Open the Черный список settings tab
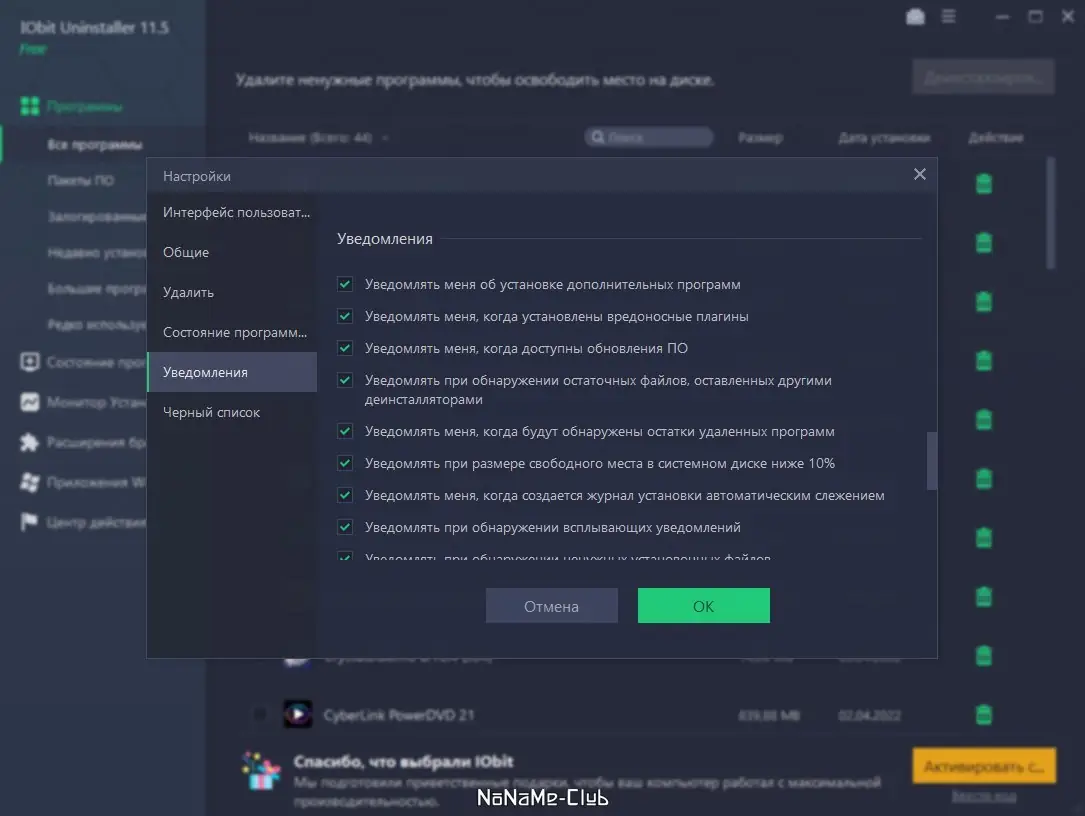 click(x=232, y=412)
